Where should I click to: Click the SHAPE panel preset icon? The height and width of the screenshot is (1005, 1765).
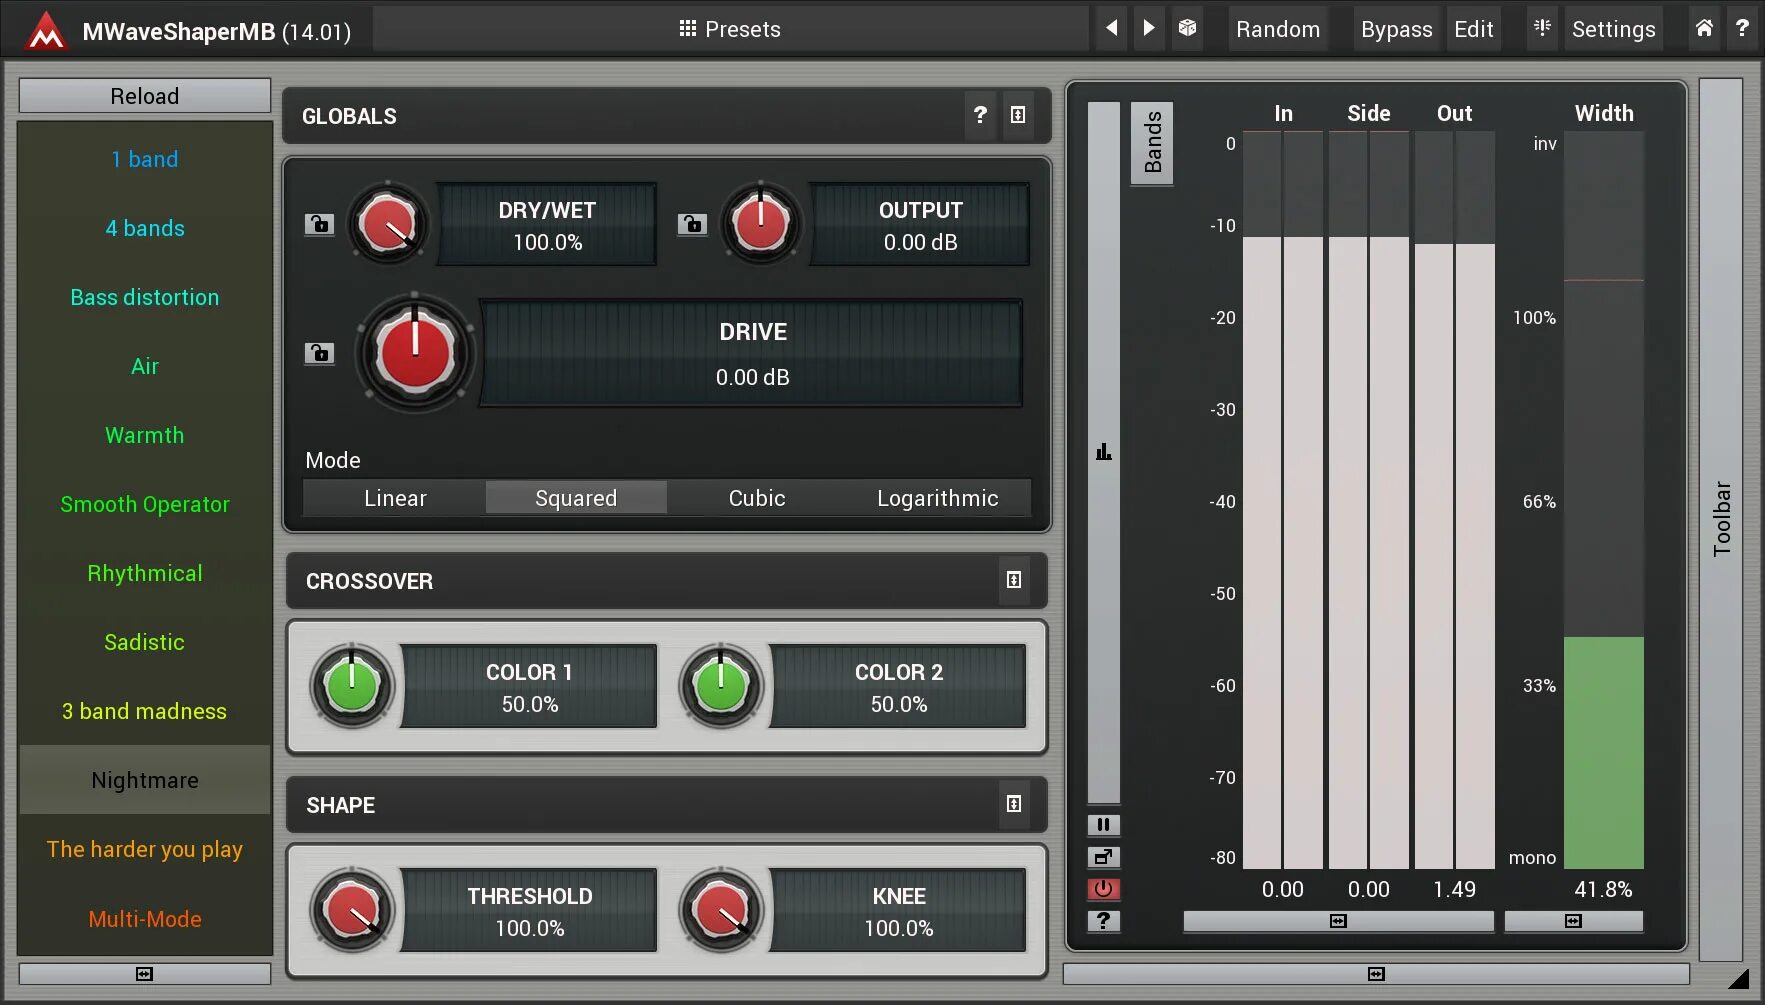pyautogui.click(x=1014, y=804)
